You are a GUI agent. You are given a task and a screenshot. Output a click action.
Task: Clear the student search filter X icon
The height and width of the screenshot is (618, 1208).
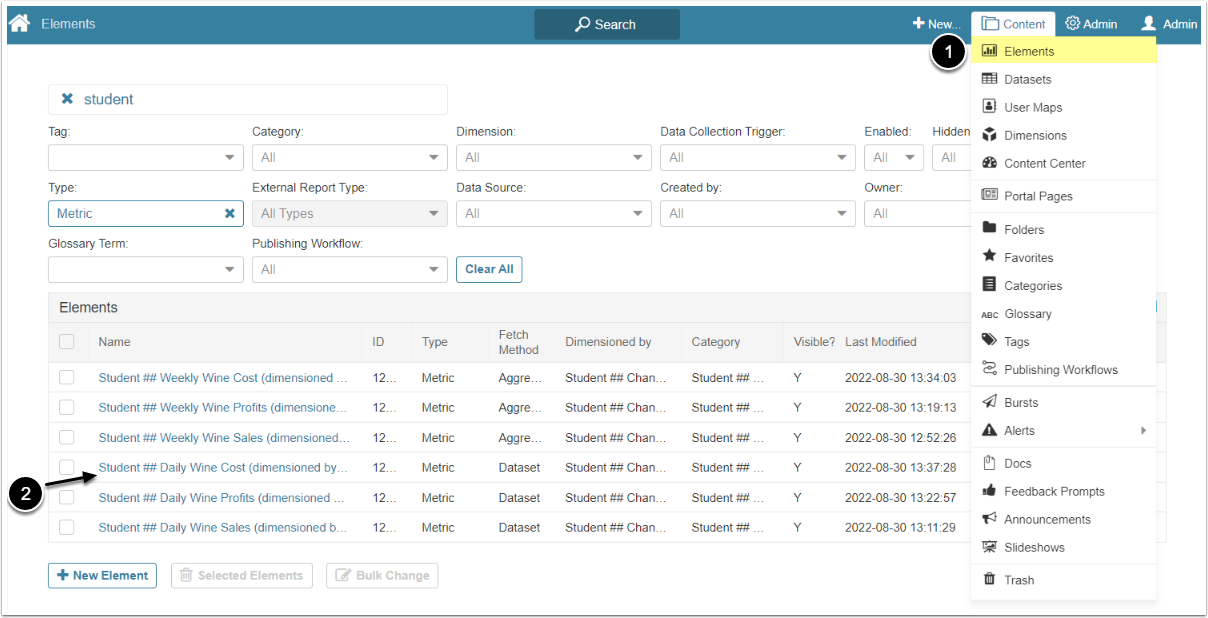click(x=67, y=99)
